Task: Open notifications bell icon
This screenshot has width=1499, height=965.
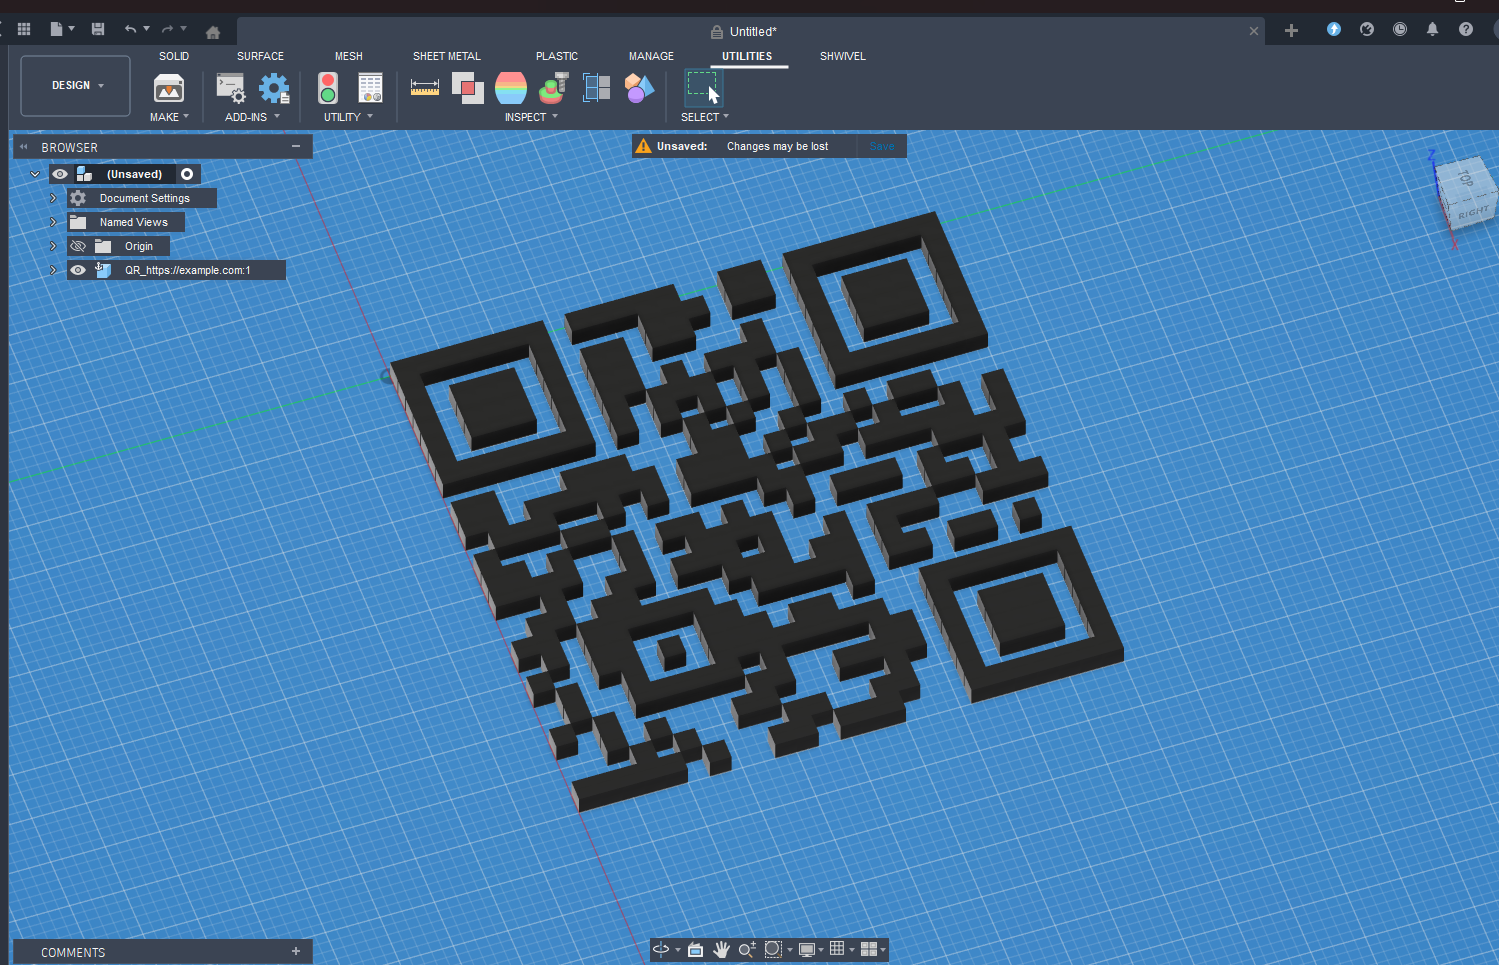Action: 1432,29
